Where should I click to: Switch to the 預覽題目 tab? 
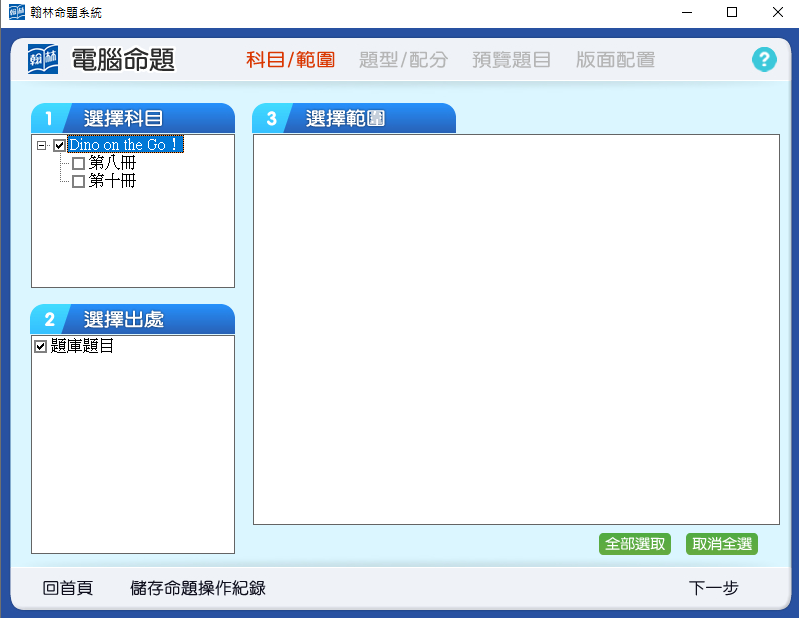[x=511, y=60]
